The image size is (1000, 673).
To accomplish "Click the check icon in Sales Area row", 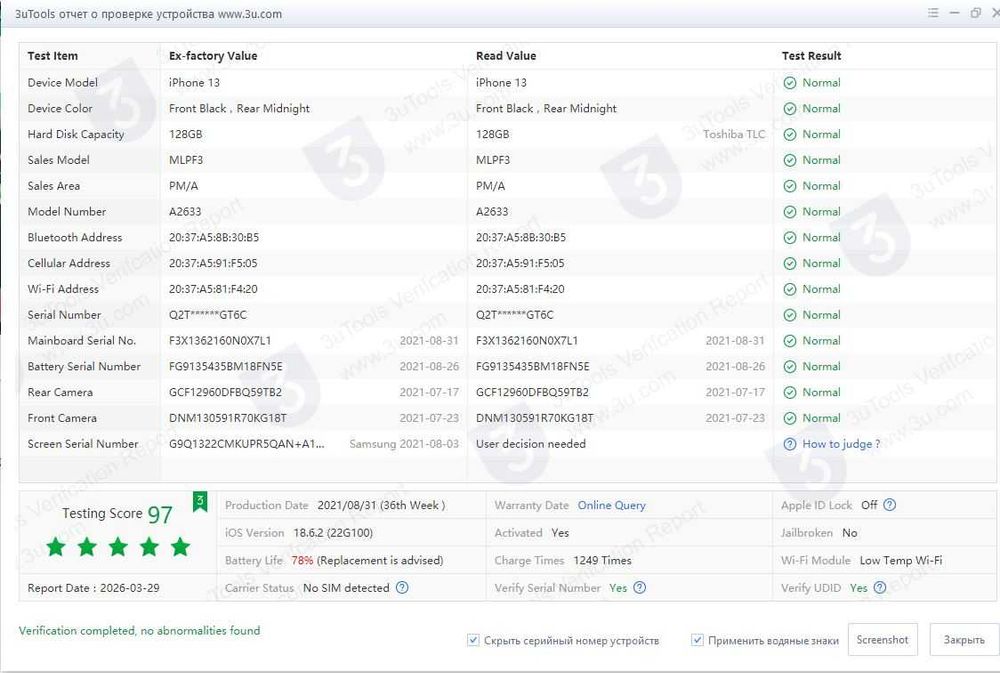I will 790,186.
